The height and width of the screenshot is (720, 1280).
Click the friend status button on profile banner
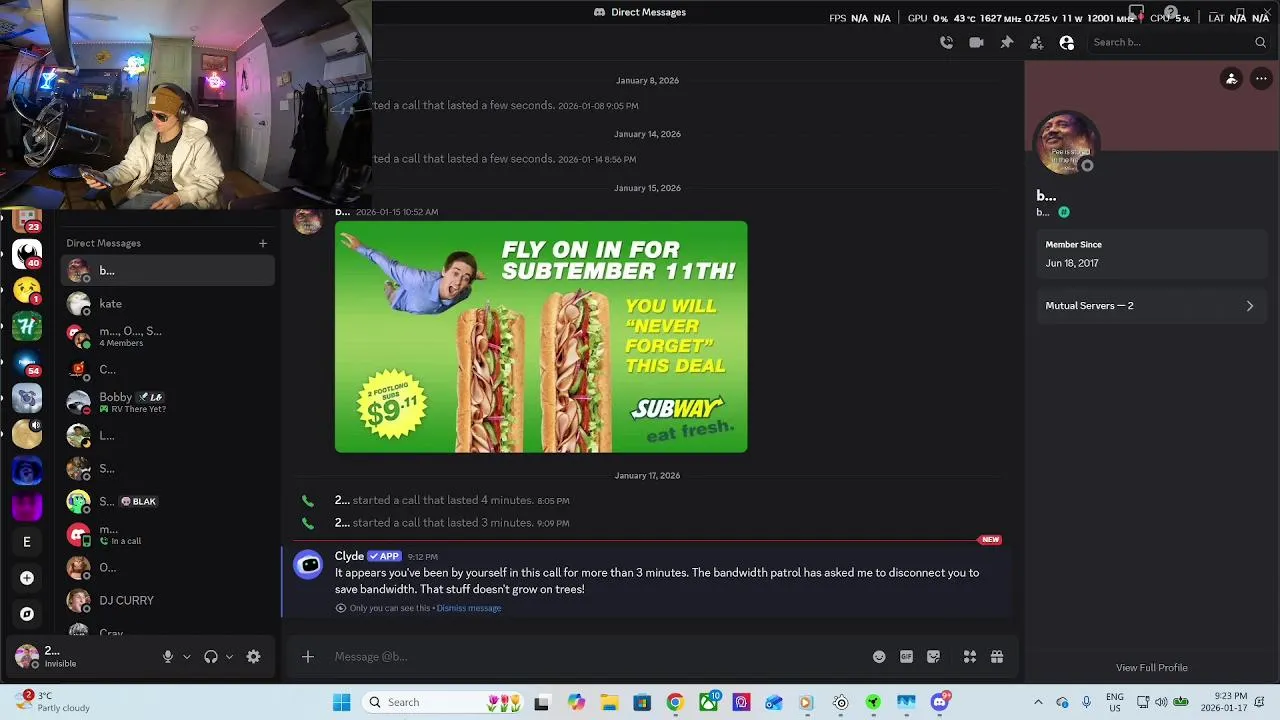point(1231,79)
